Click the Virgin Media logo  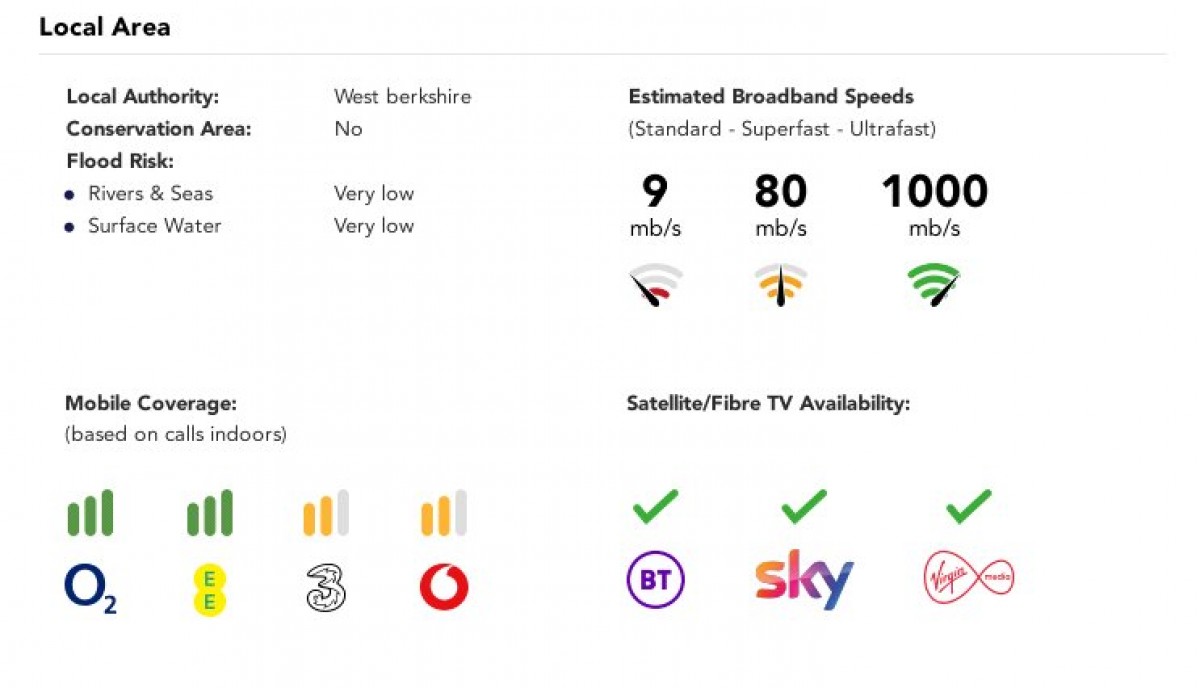pyautogui.click(x=968, y=579)
